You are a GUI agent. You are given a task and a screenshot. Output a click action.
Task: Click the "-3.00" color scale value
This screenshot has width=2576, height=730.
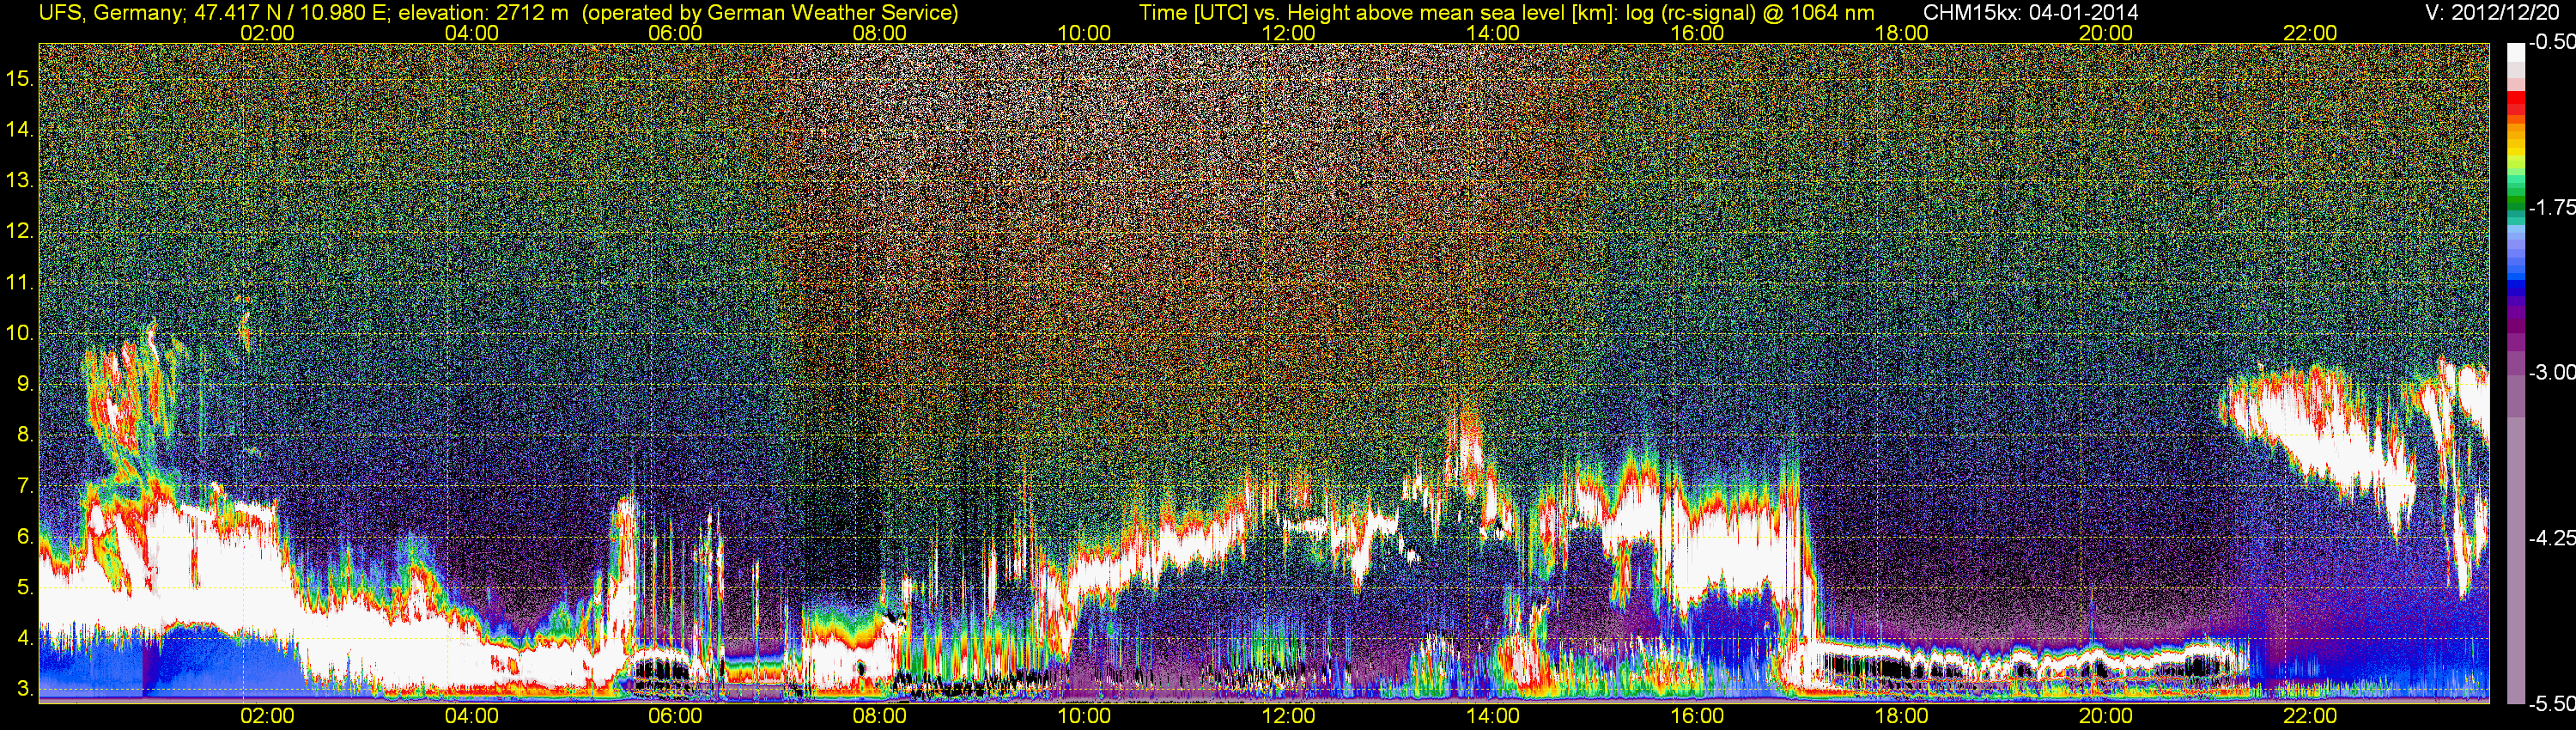tap(2551, 372)
